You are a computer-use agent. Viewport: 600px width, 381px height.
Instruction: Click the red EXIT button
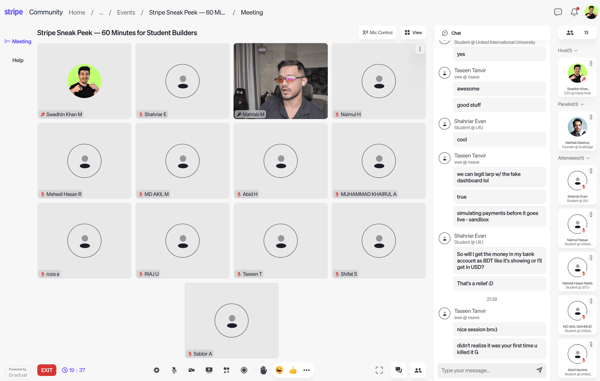pos(47,370)
